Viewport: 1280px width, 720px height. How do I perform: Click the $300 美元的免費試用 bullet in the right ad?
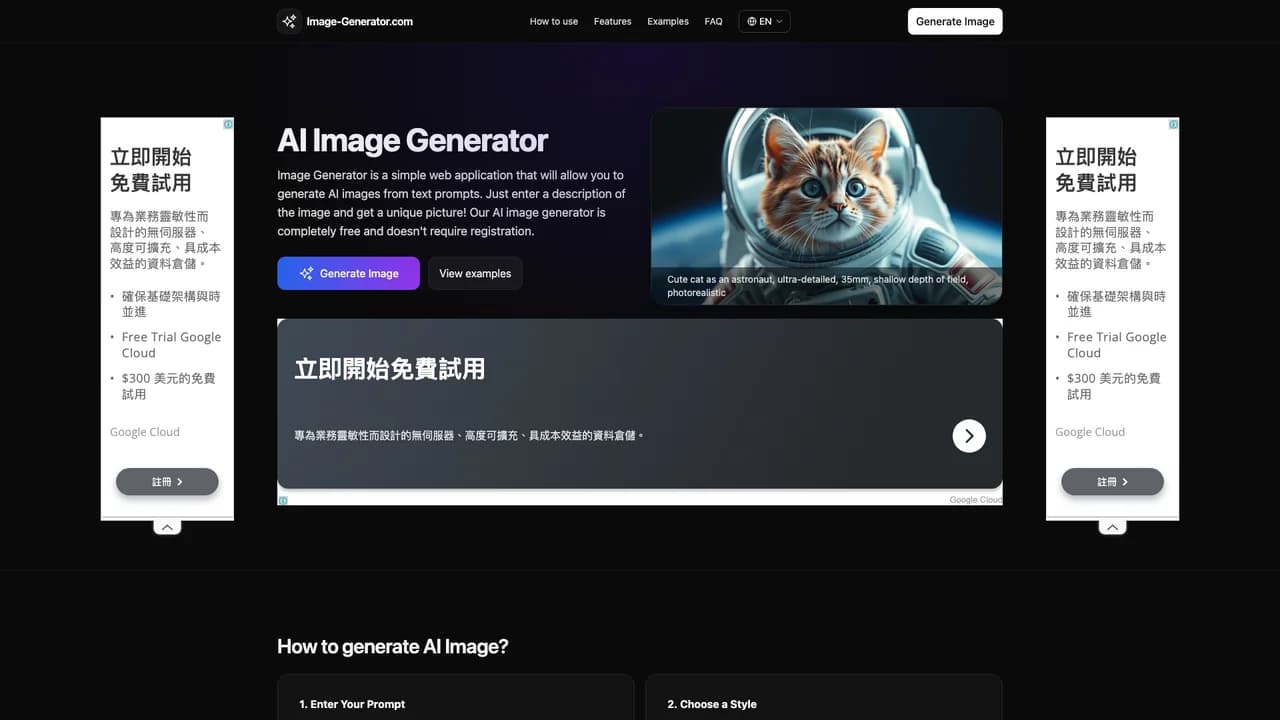pos(1114,386)
